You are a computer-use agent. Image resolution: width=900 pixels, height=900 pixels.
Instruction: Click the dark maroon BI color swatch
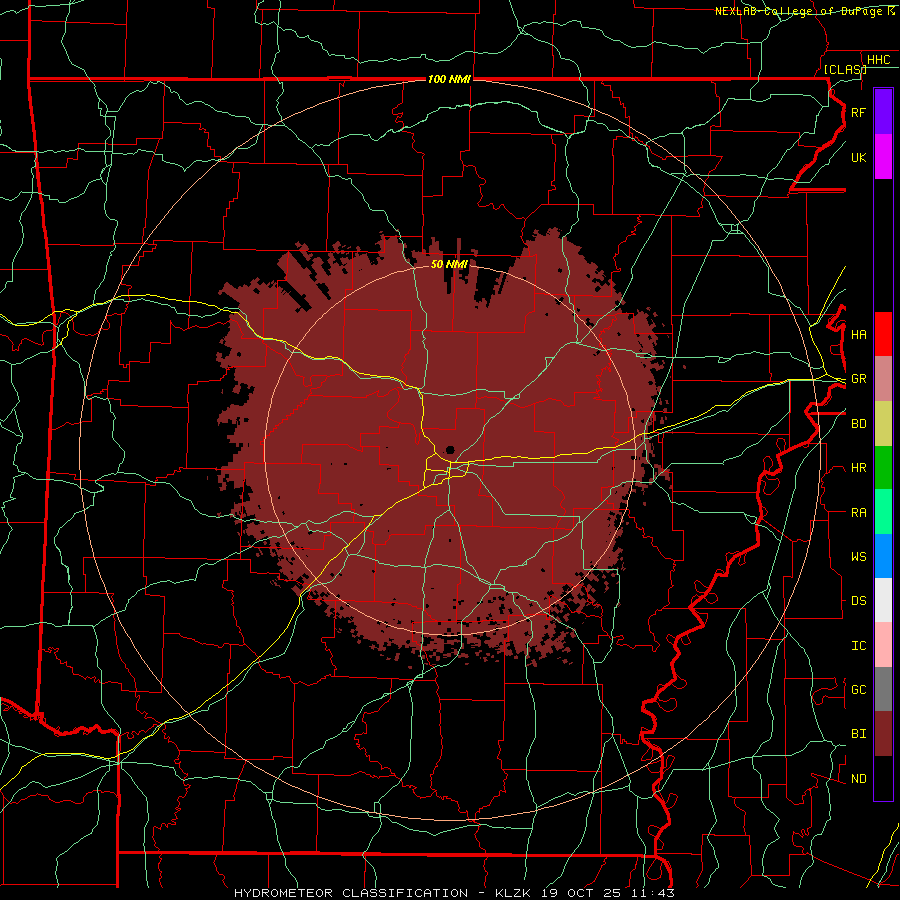click(x=883, y=734)
